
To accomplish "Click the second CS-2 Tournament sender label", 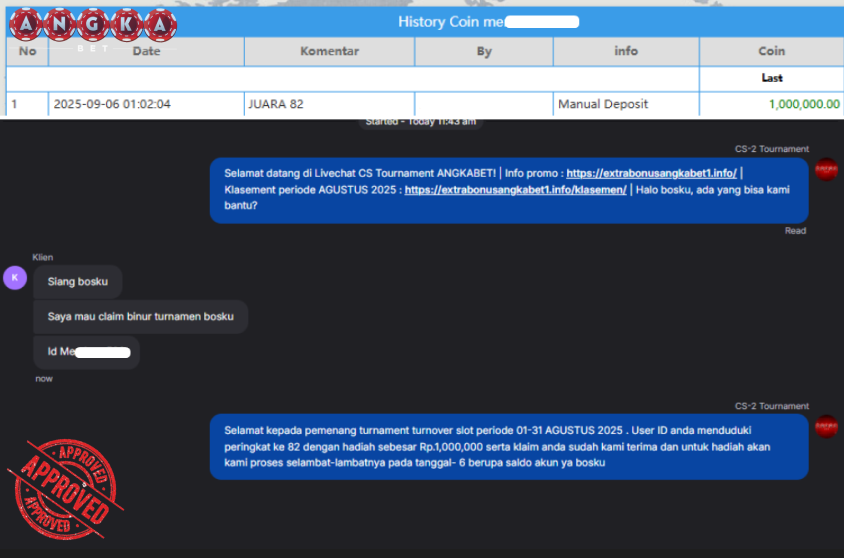I will tap(772, 406).
